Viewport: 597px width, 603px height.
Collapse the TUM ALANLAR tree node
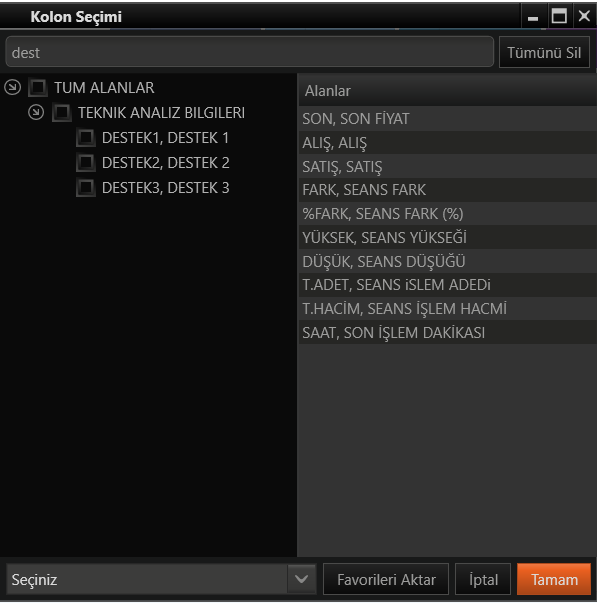pyautogui.click(x=12, y=87)
